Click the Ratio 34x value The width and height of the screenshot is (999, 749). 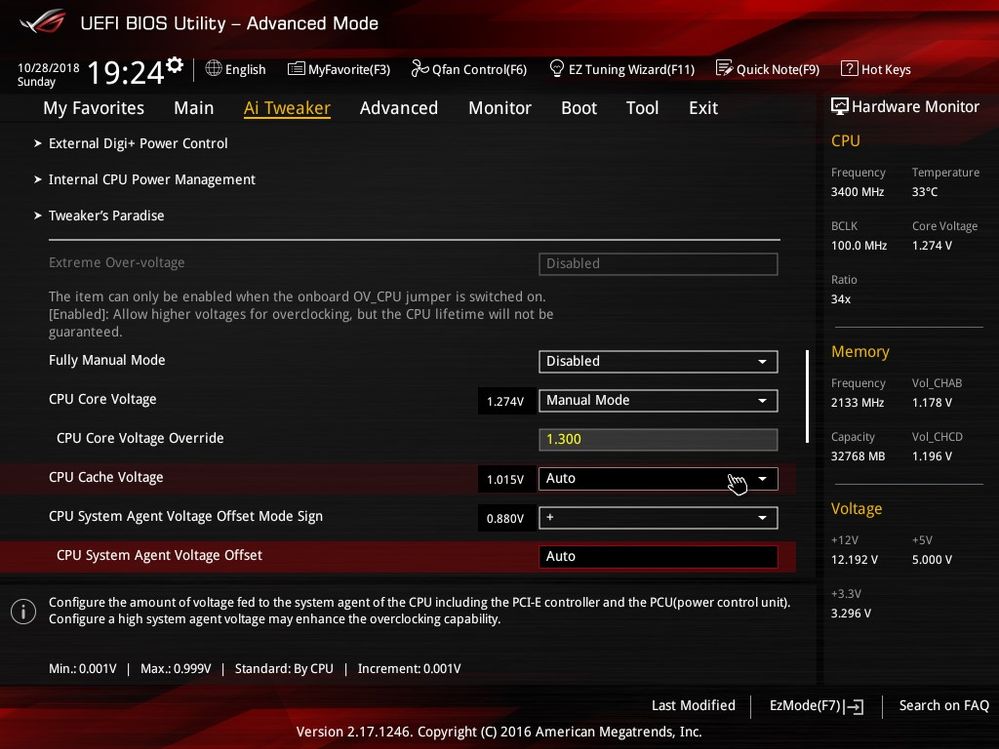point(840,299)
